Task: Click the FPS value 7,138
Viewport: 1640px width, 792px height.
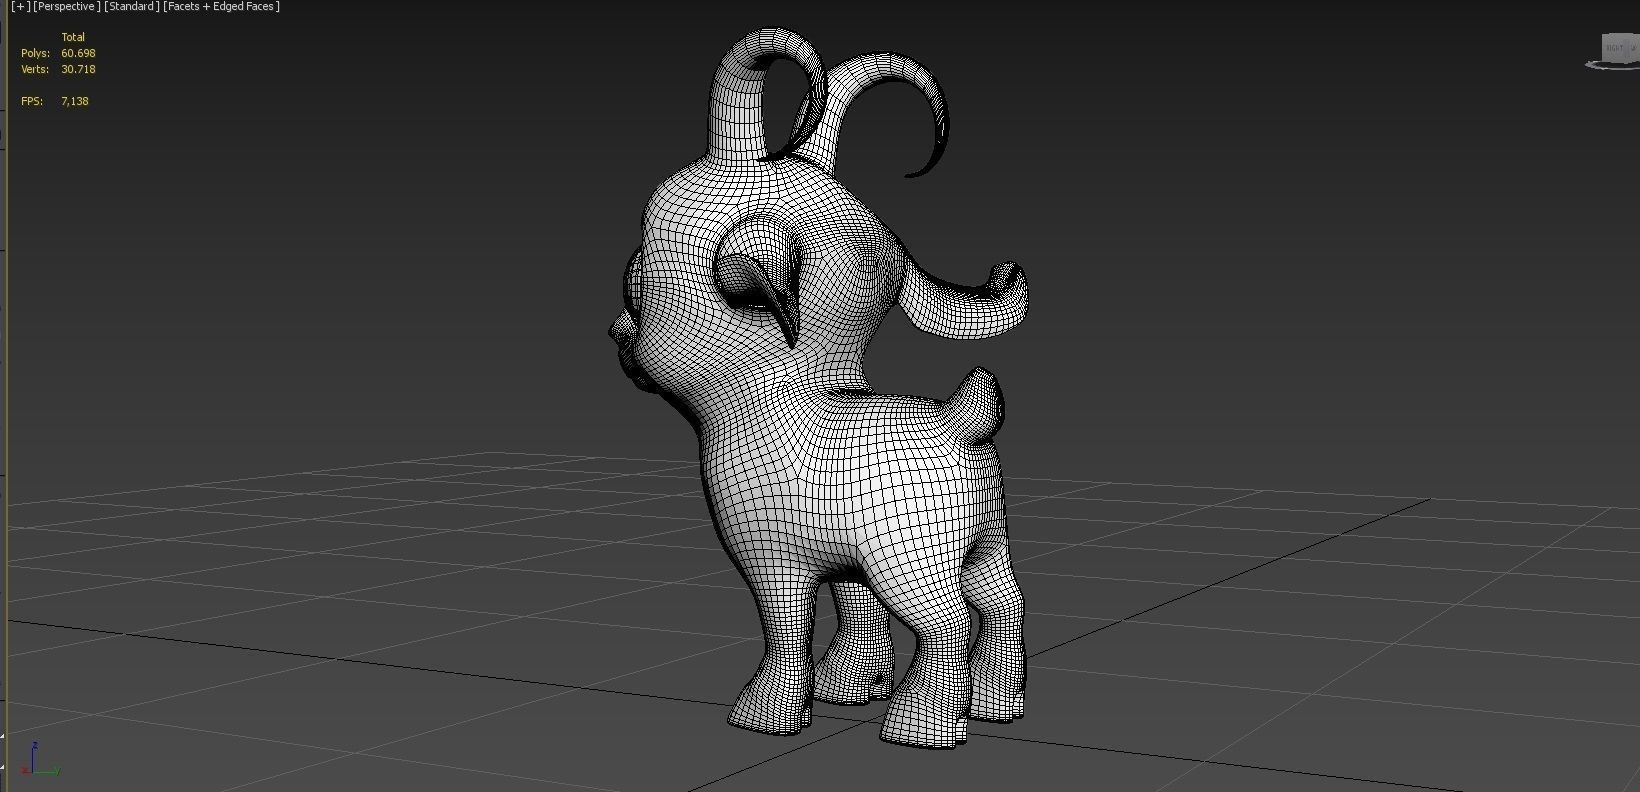Action: 75,101
